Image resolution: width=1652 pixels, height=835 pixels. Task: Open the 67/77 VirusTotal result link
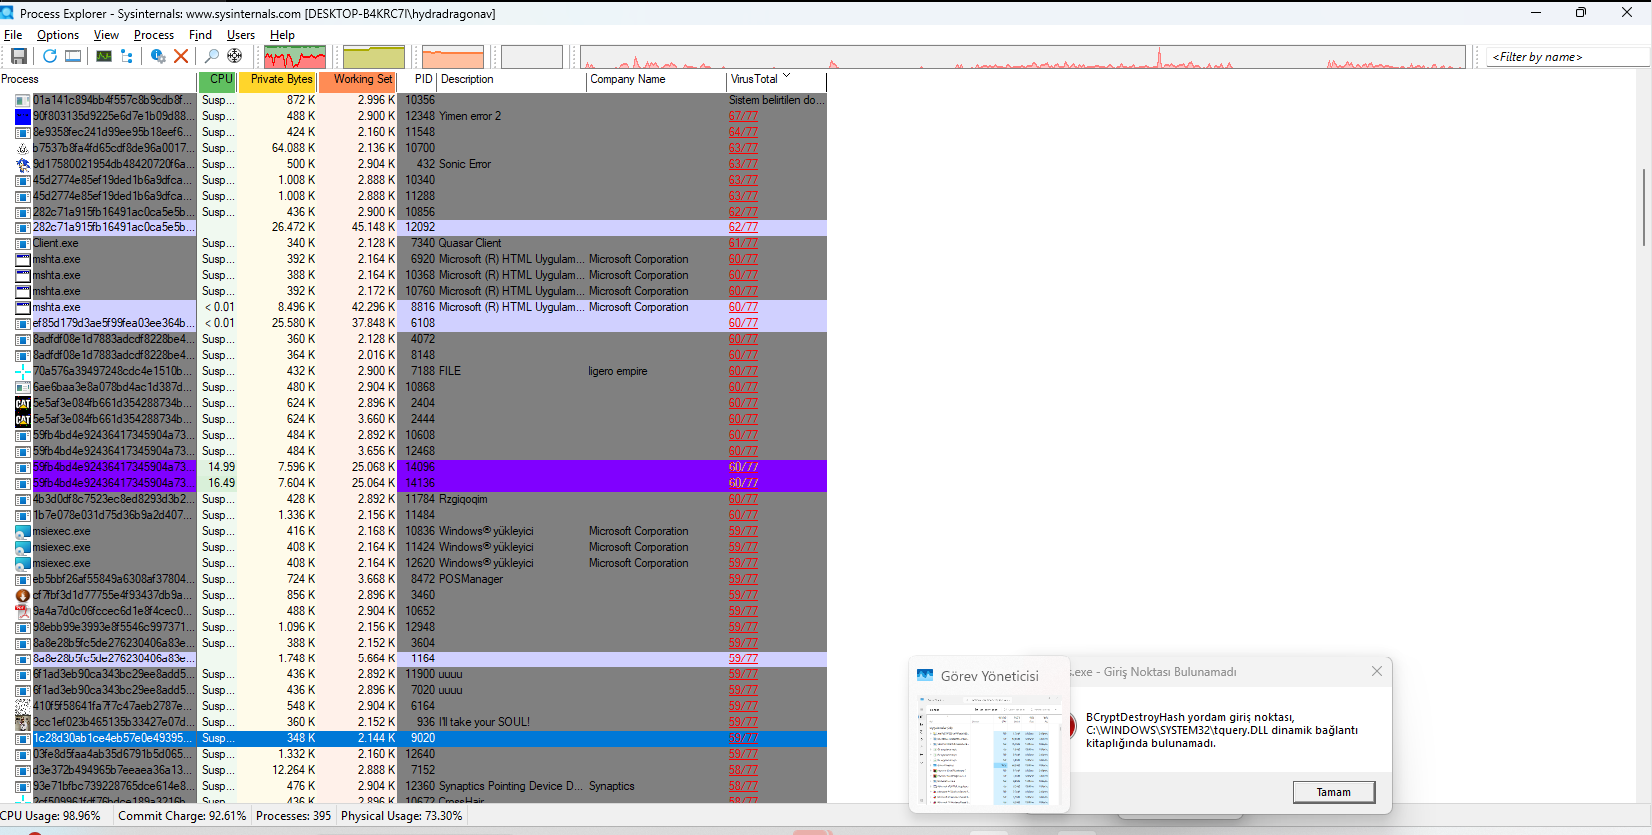pyautogui.click(x=743, y=116)
